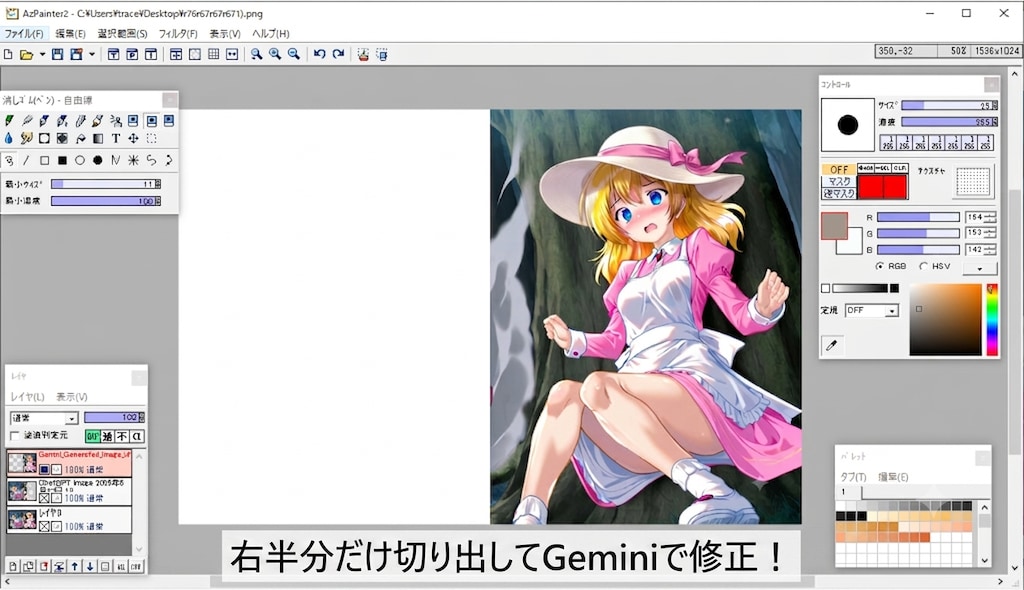
Task: Click inside the R color slider
Action: click(918, 217)
